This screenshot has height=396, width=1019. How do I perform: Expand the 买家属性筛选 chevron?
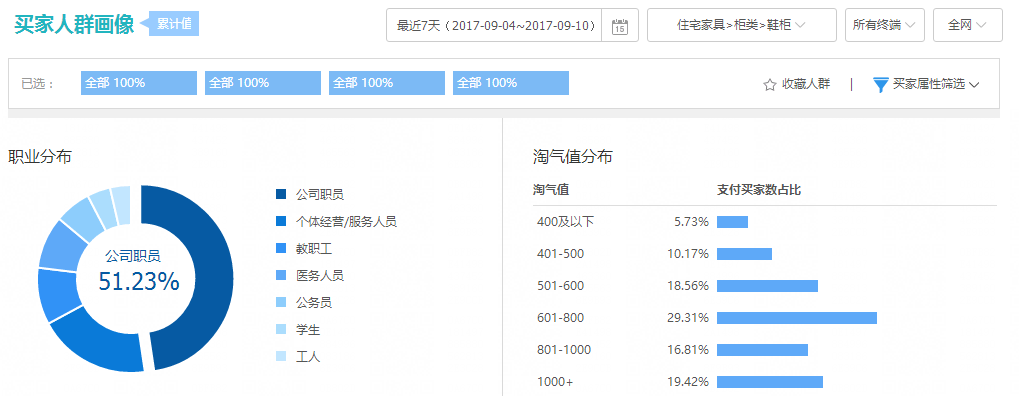[974, 85]
